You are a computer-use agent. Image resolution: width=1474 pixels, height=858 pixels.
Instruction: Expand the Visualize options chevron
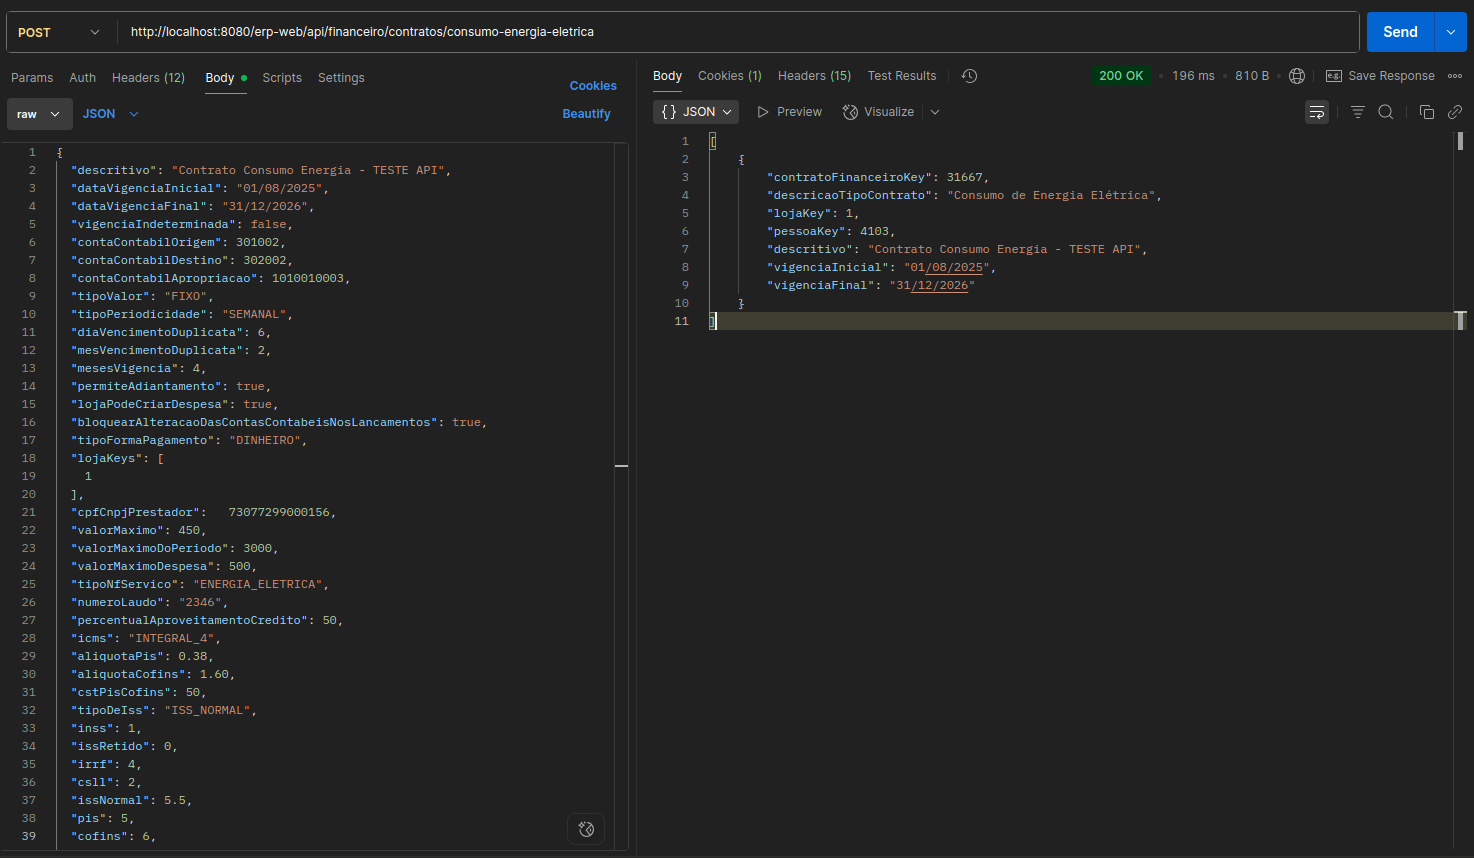point(935,112)
